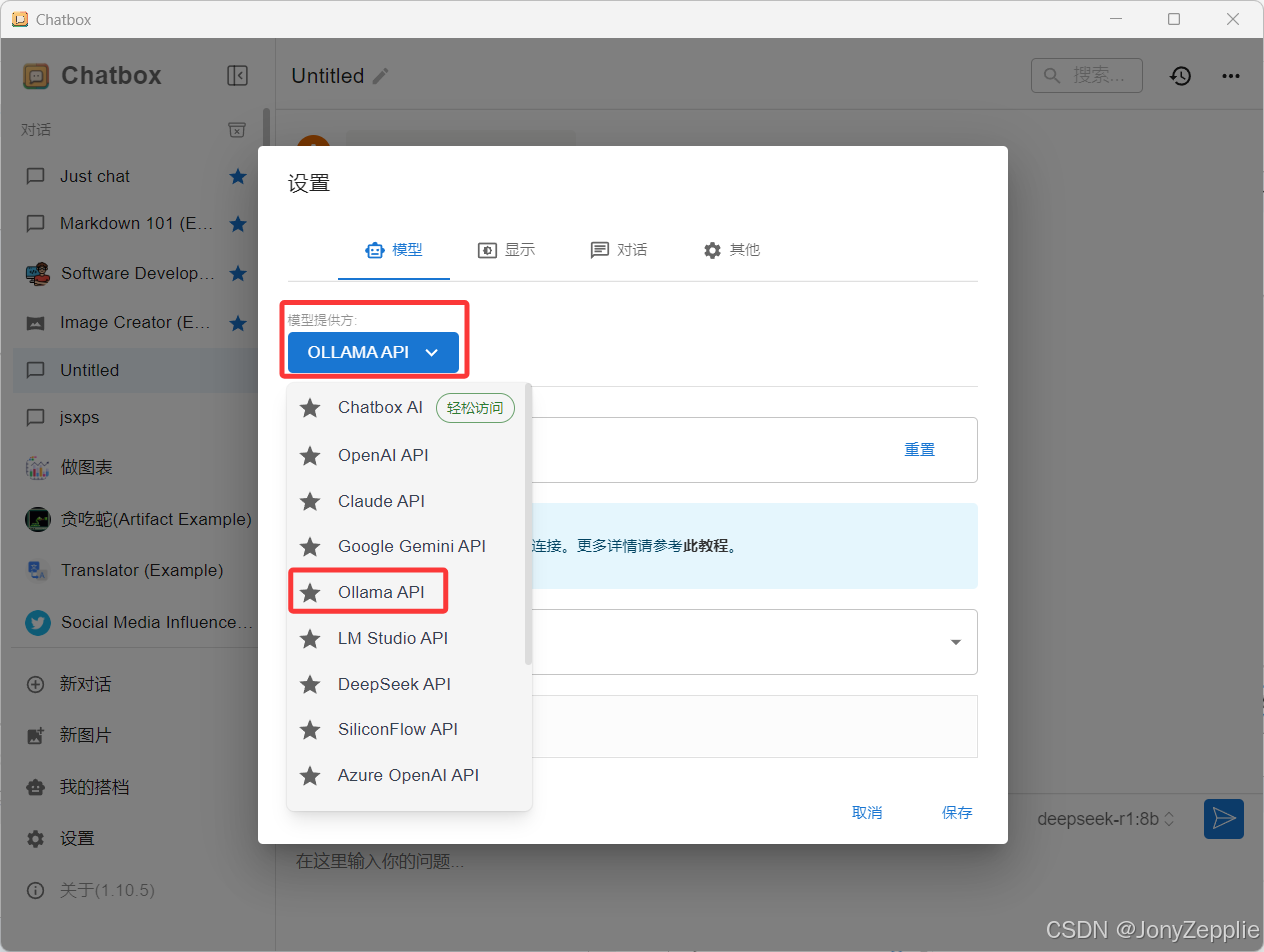The height and width of the screenshot is (952, 1264).
Task: Select LM Studio API provider
Action: coord(405,638)
